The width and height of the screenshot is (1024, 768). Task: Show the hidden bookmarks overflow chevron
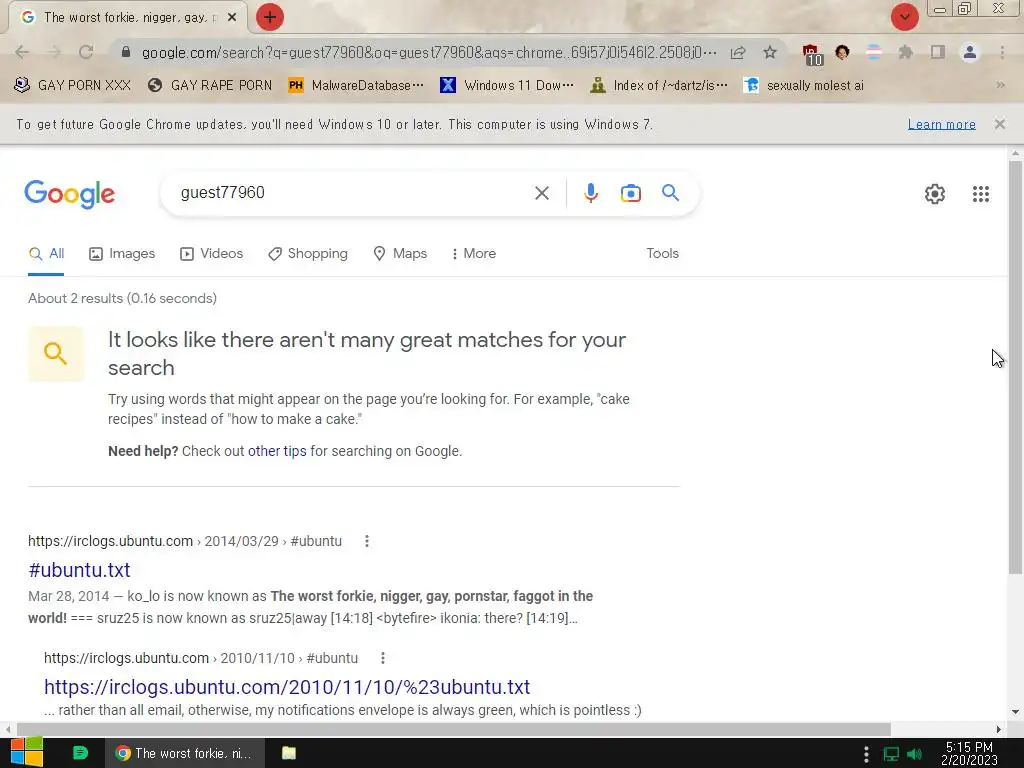coord(1000,85)
